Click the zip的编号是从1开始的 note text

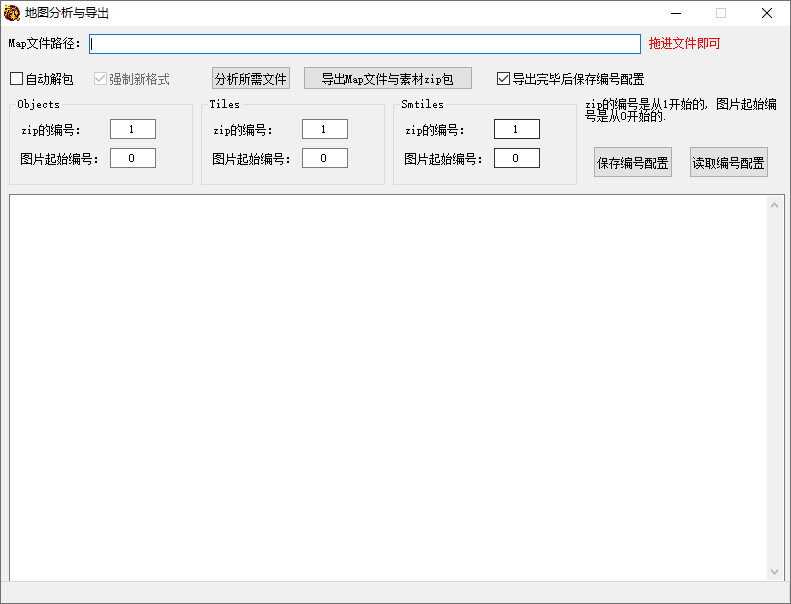coord(681,110)
